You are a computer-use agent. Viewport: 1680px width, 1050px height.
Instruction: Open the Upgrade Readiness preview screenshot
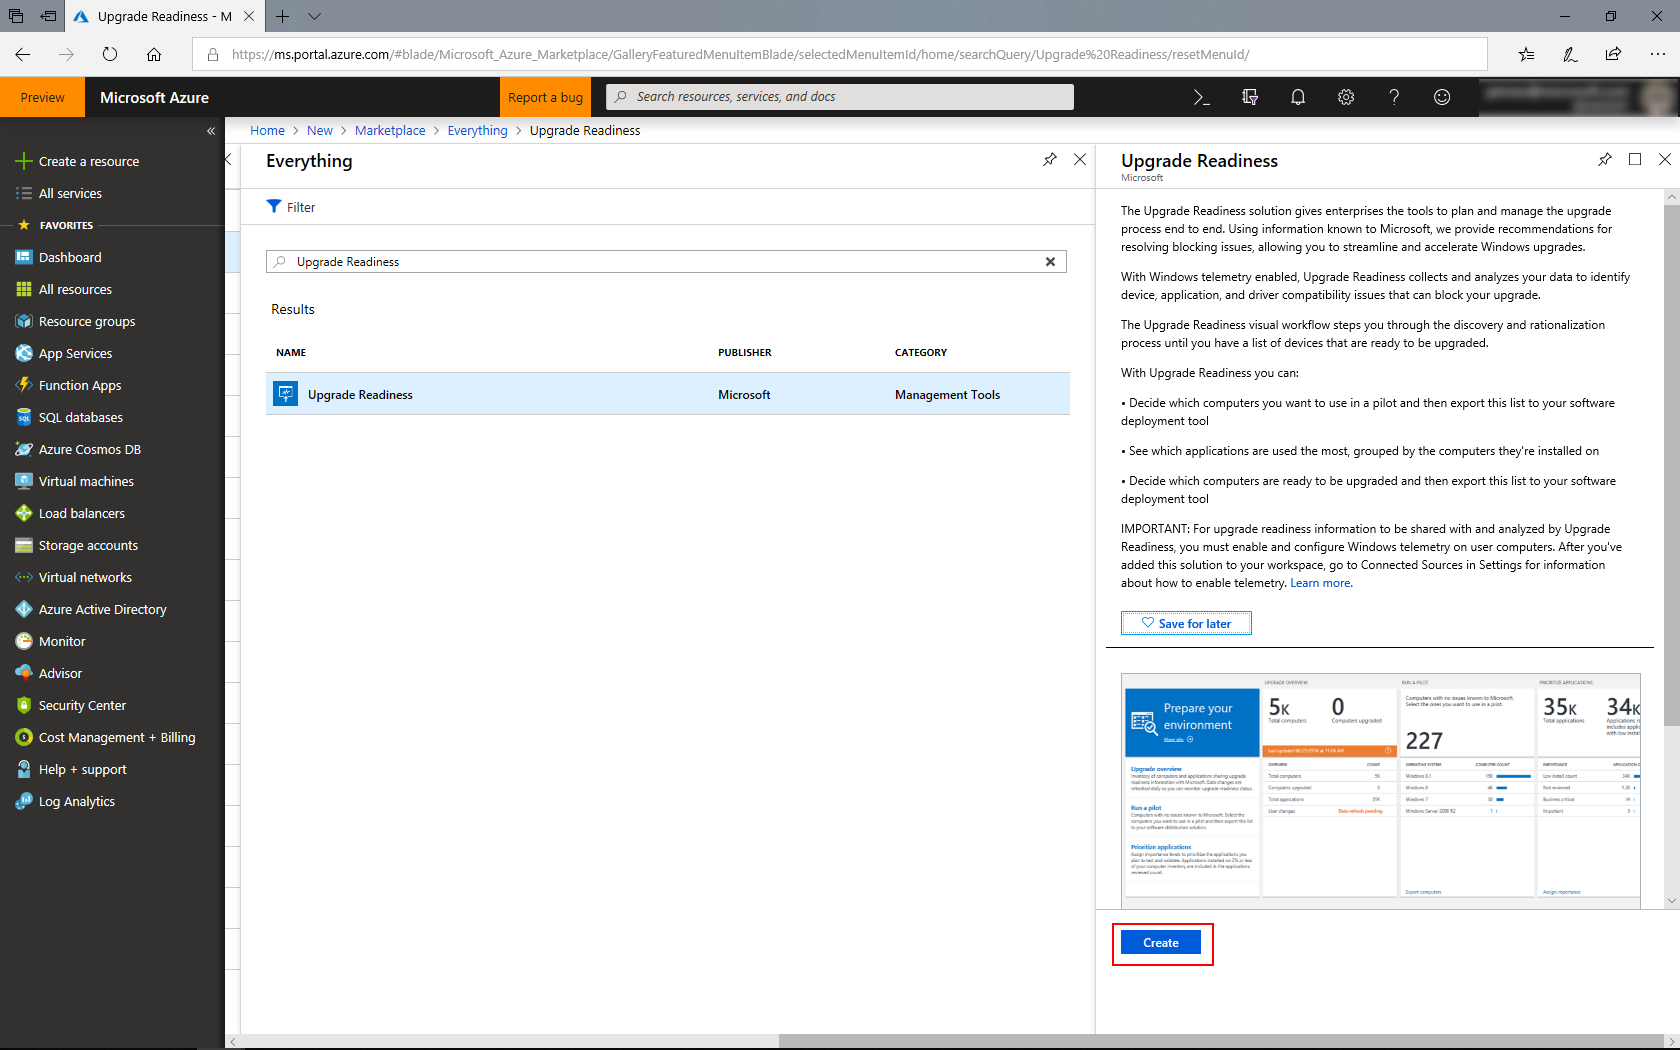pos(1381,790)
